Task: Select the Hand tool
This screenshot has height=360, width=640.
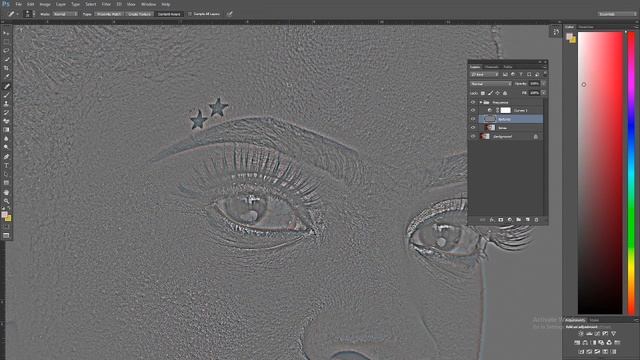Action: [6, 192]
